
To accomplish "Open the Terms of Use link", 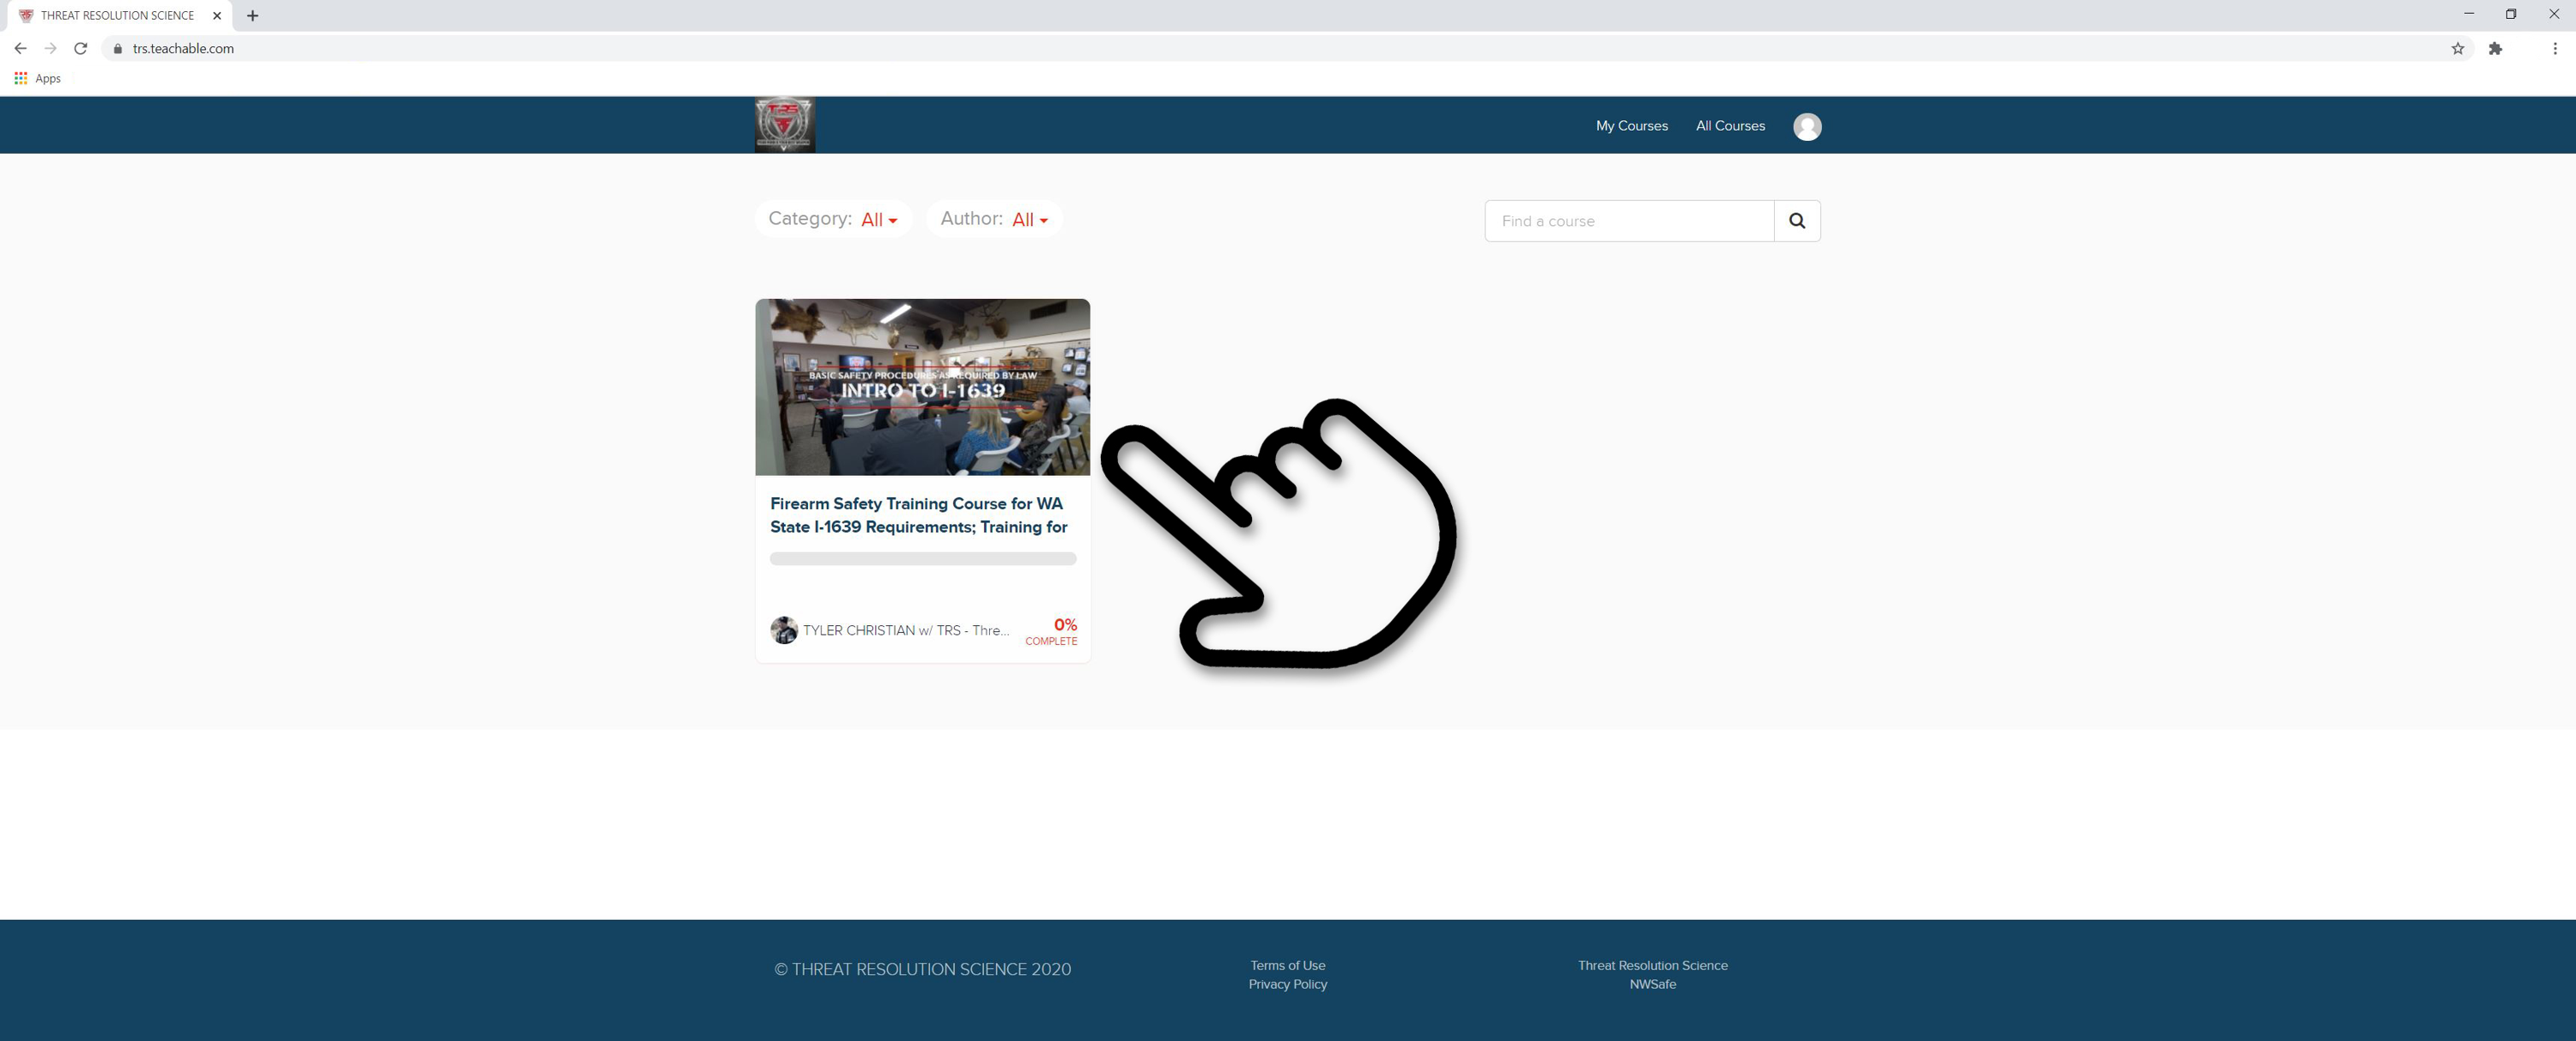I will pyautogui.click(x=1287, y=965).
